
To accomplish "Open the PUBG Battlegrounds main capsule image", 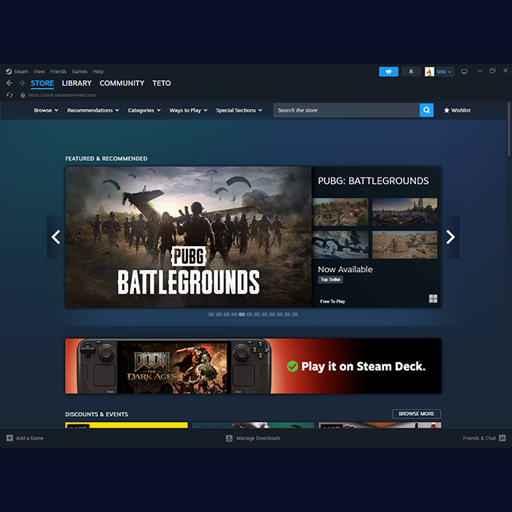I will tap(188, 237).
